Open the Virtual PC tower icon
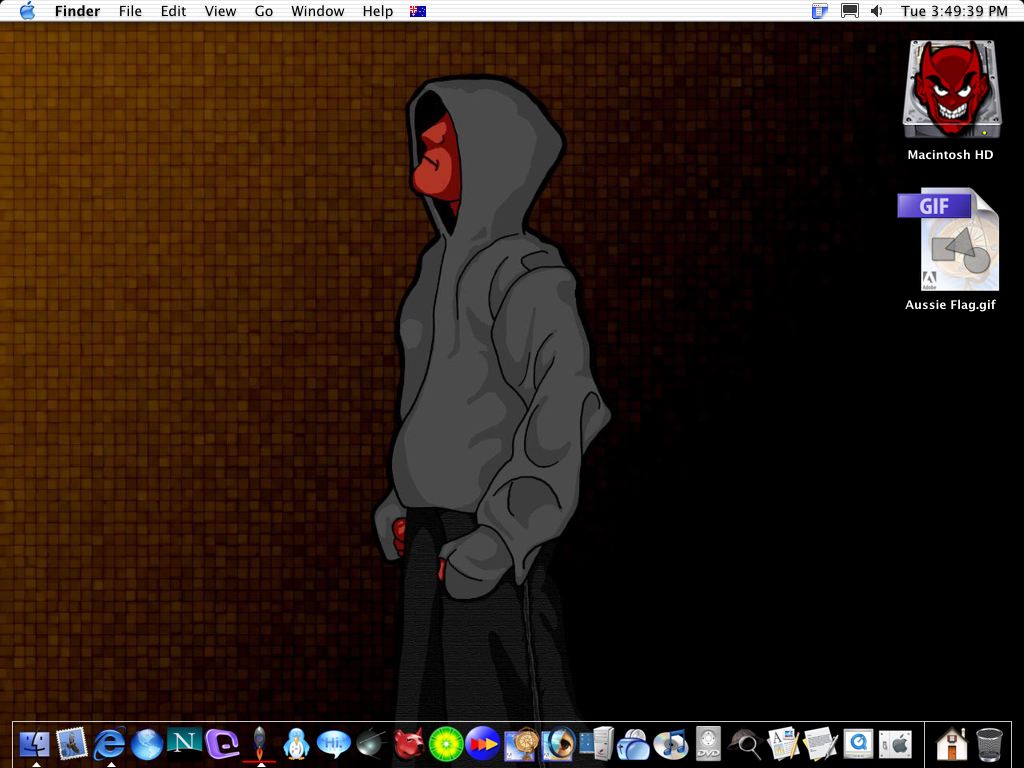The height and width of the screenshot is (768, 1024). click(x=596, y=744)
